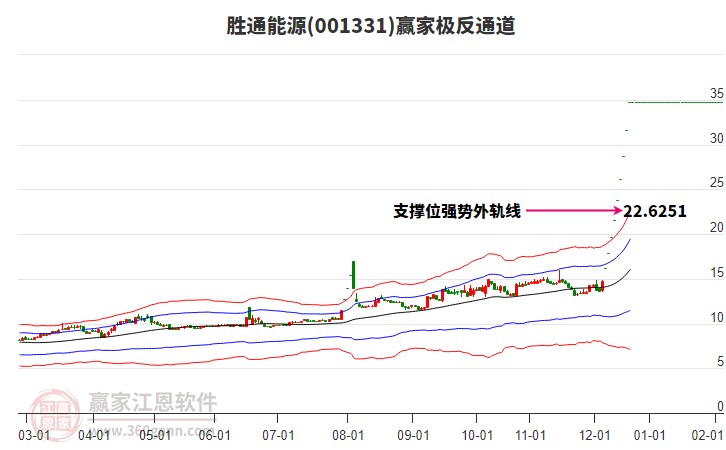This screenshot has height=450, width=726.
Task: Click the 07-01 date axis label
Action: (x=278, y=436)
